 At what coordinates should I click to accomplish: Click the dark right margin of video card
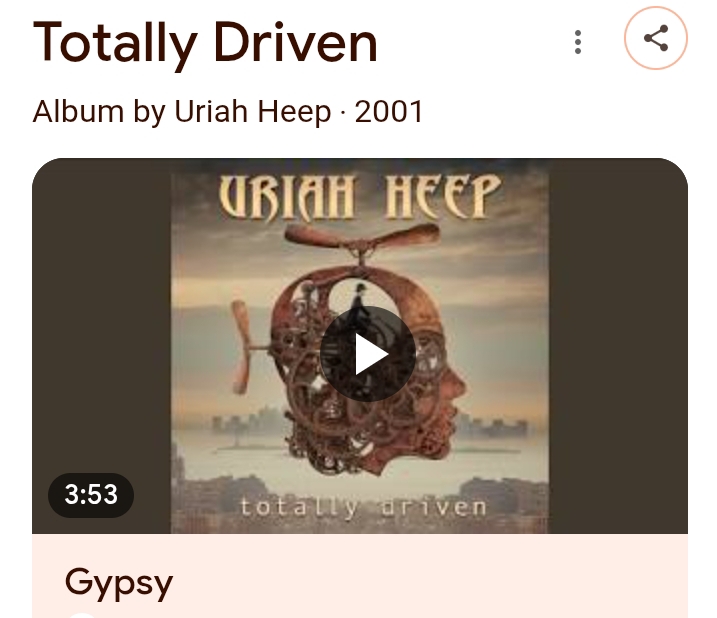pyautogui.click(x=618, y=346)
